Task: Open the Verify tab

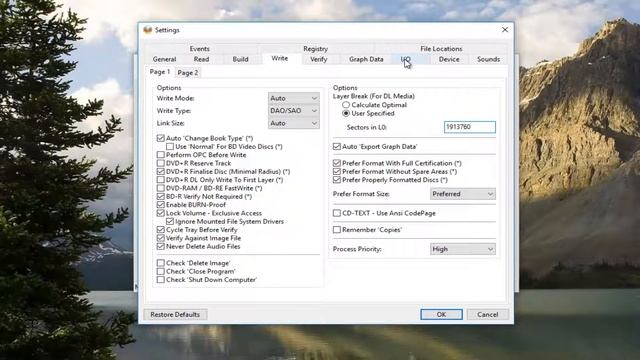Action: (318, 59)
